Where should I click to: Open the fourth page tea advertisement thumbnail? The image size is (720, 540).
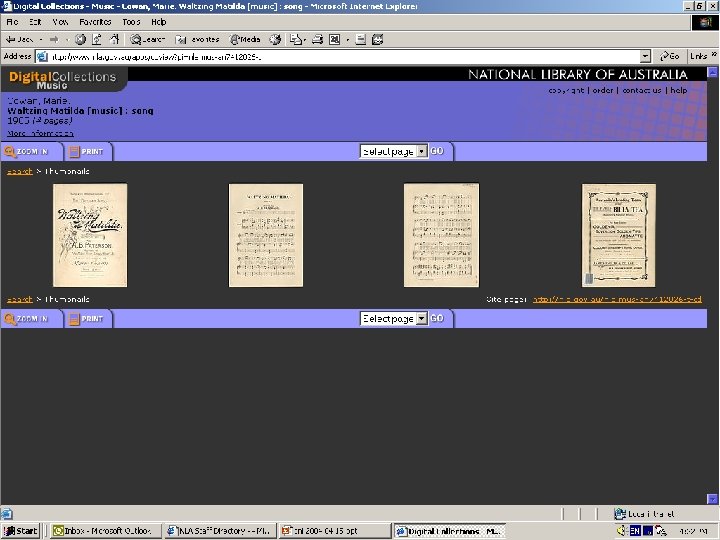(x=619, y=235)
